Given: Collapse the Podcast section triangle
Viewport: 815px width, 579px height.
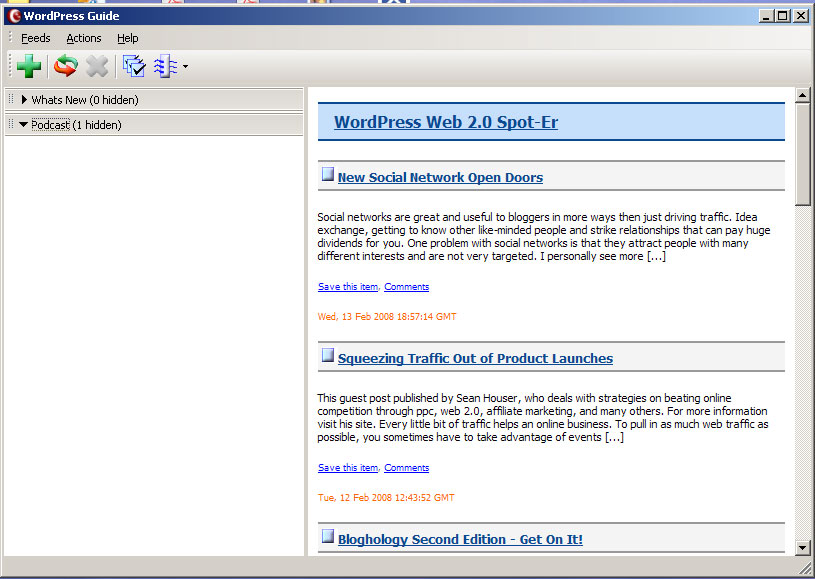Looking at the screenshot, I should click(23, 125).
